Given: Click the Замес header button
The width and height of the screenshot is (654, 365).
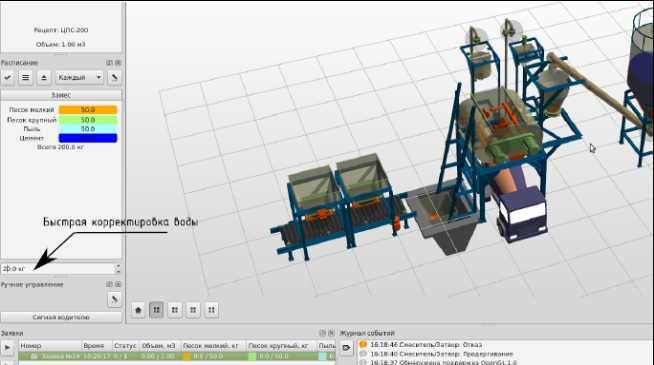Looking at the screenshot, I should [x=61, y=95].
